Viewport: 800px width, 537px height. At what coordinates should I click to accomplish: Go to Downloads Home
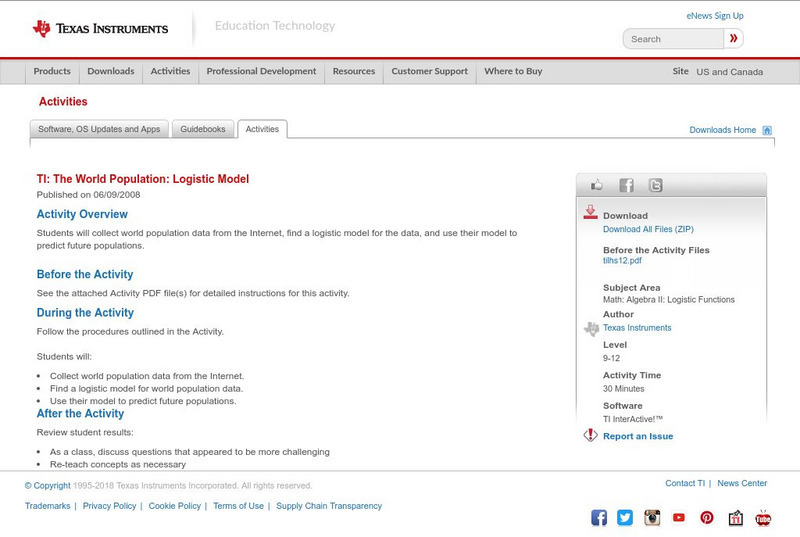[722, 130]
